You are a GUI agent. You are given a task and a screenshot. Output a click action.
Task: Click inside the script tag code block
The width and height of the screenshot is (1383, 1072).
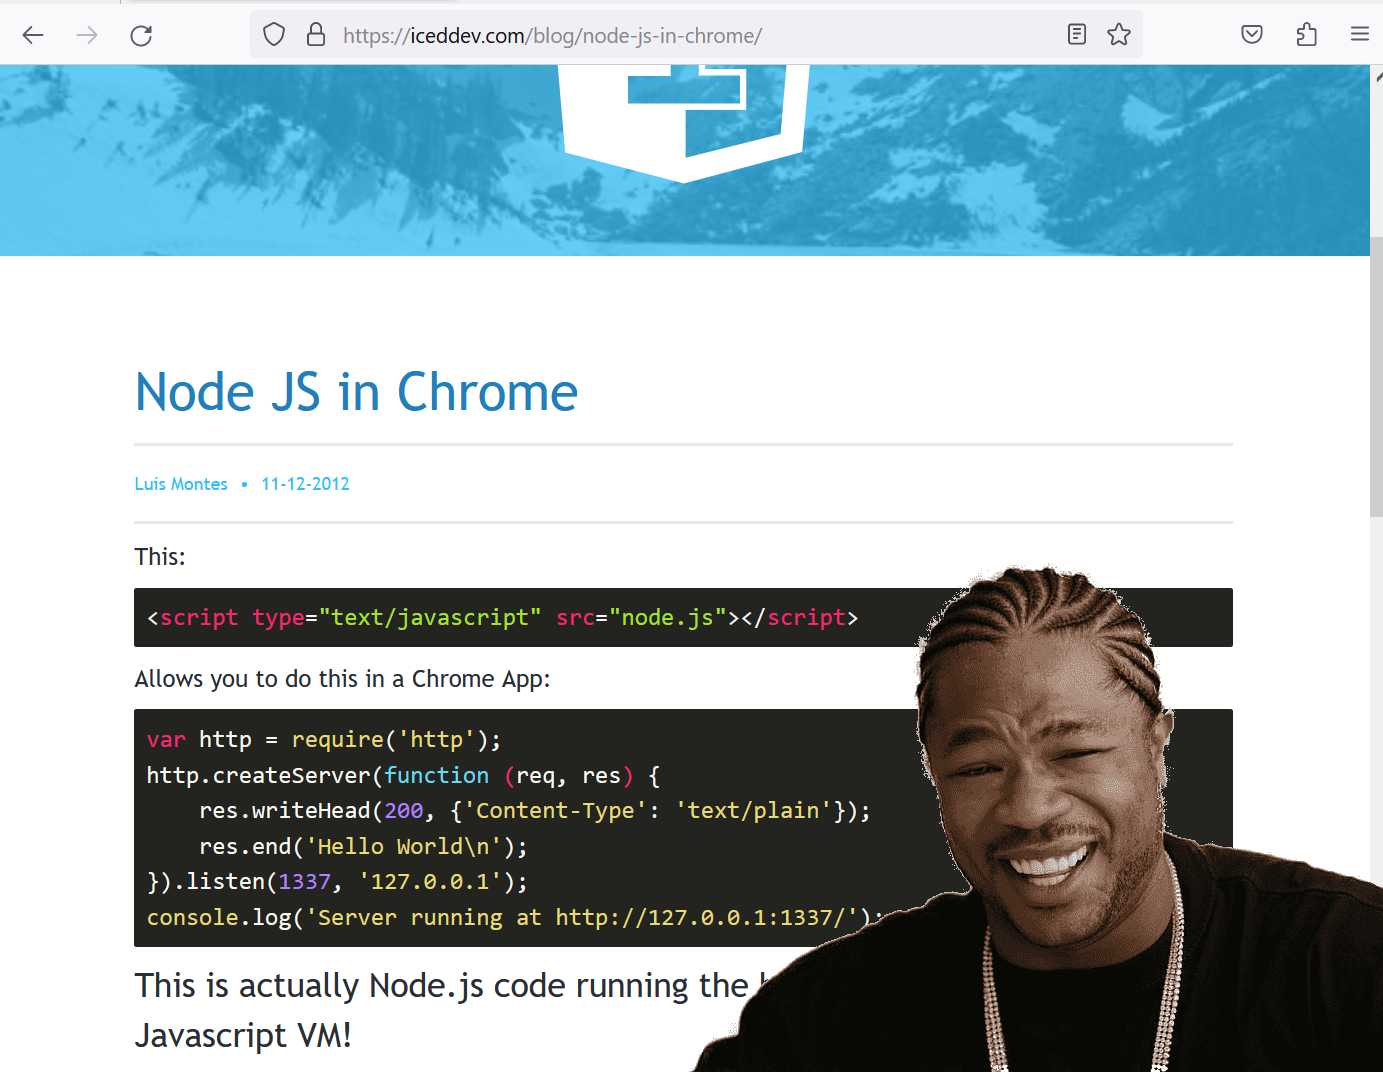pos(500,618)
